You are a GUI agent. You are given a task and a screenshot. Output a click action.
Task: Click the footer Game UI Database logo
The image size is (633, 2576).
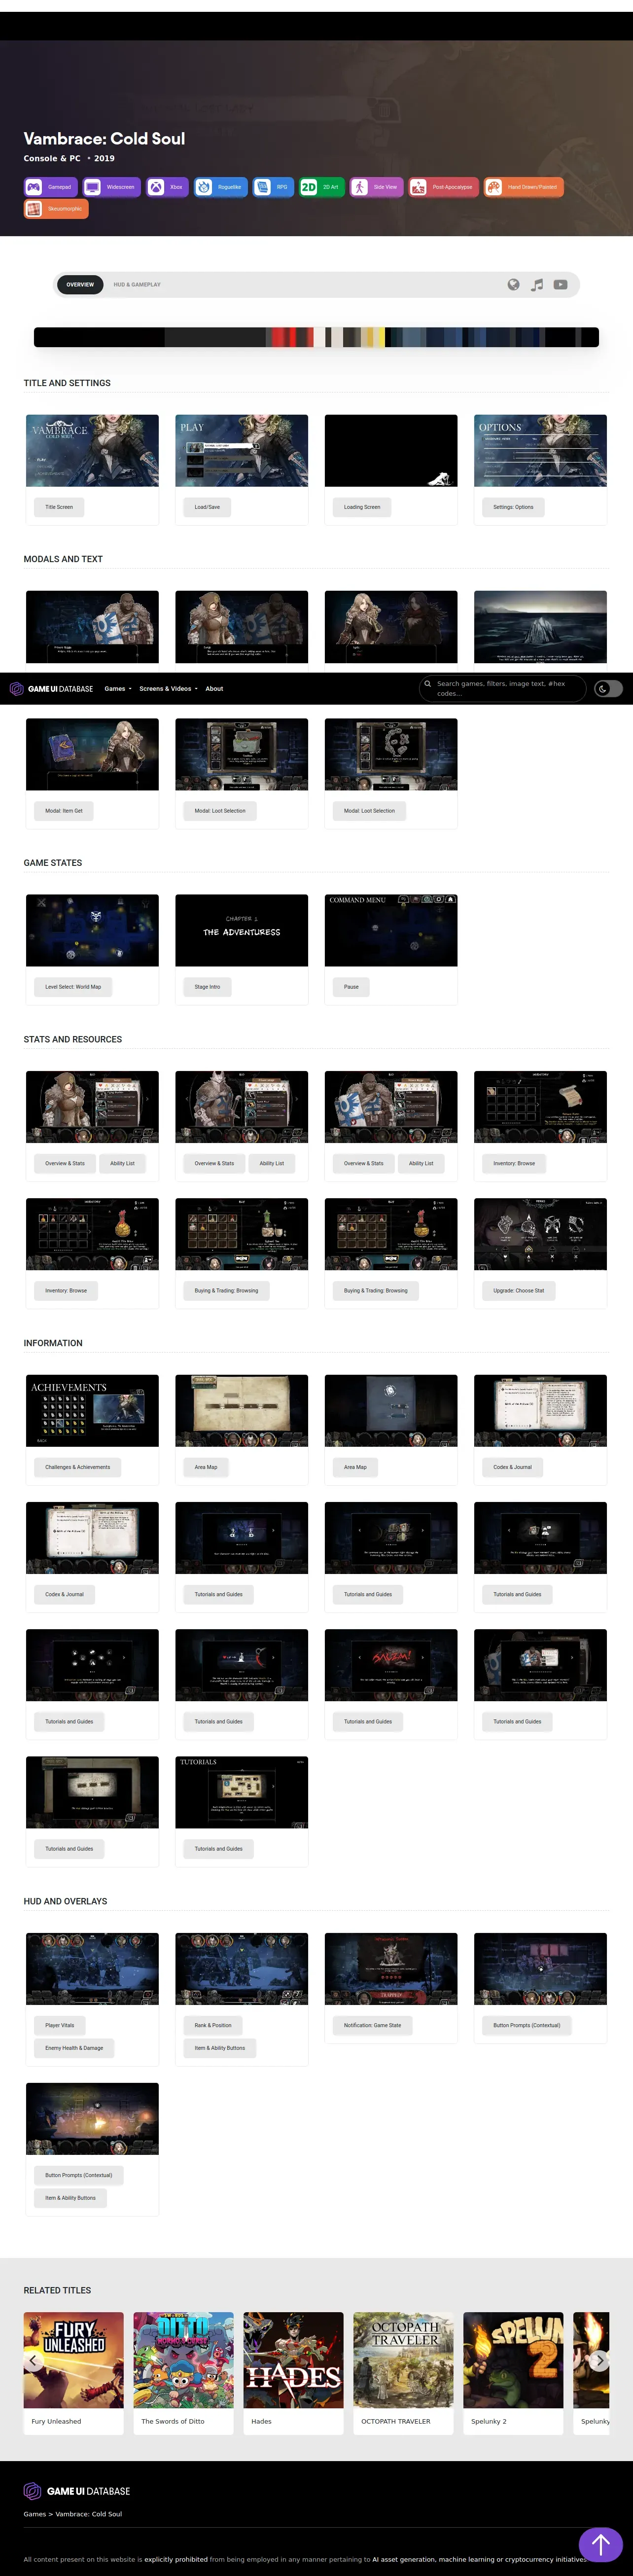[x=77, y=2491]
